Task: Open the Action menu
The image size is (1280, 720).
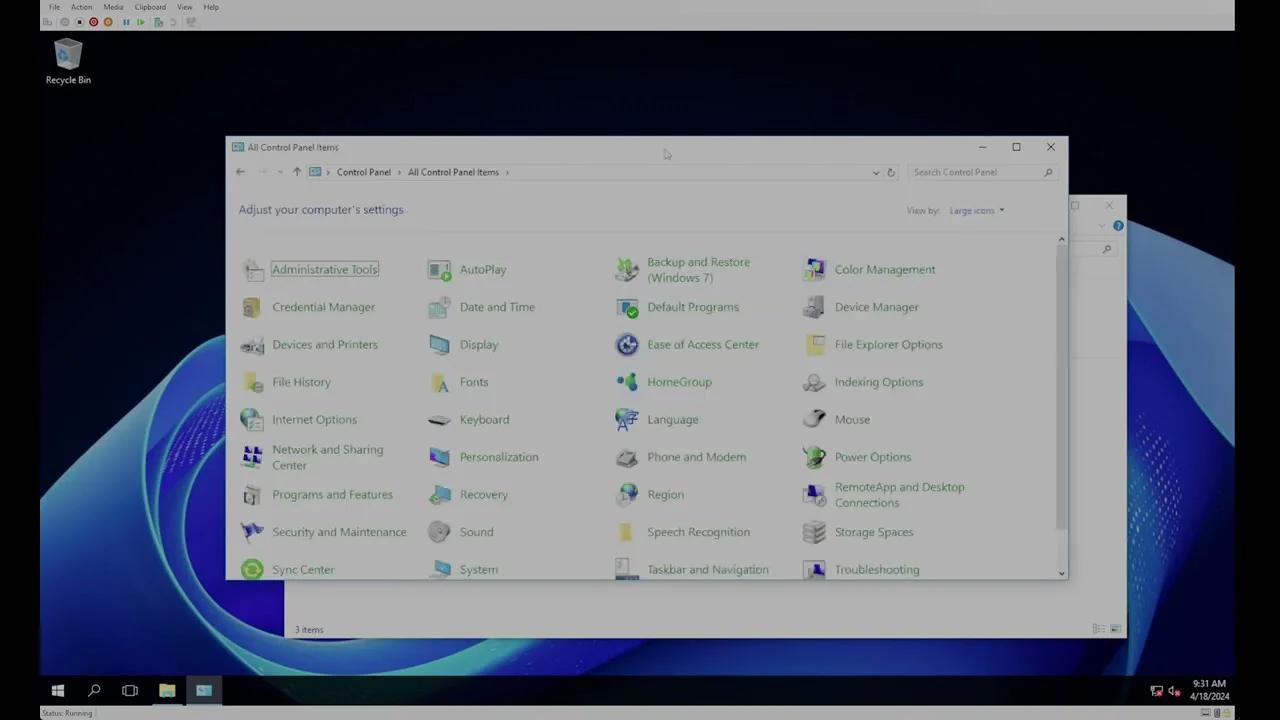Action: (x=81, y=7)
